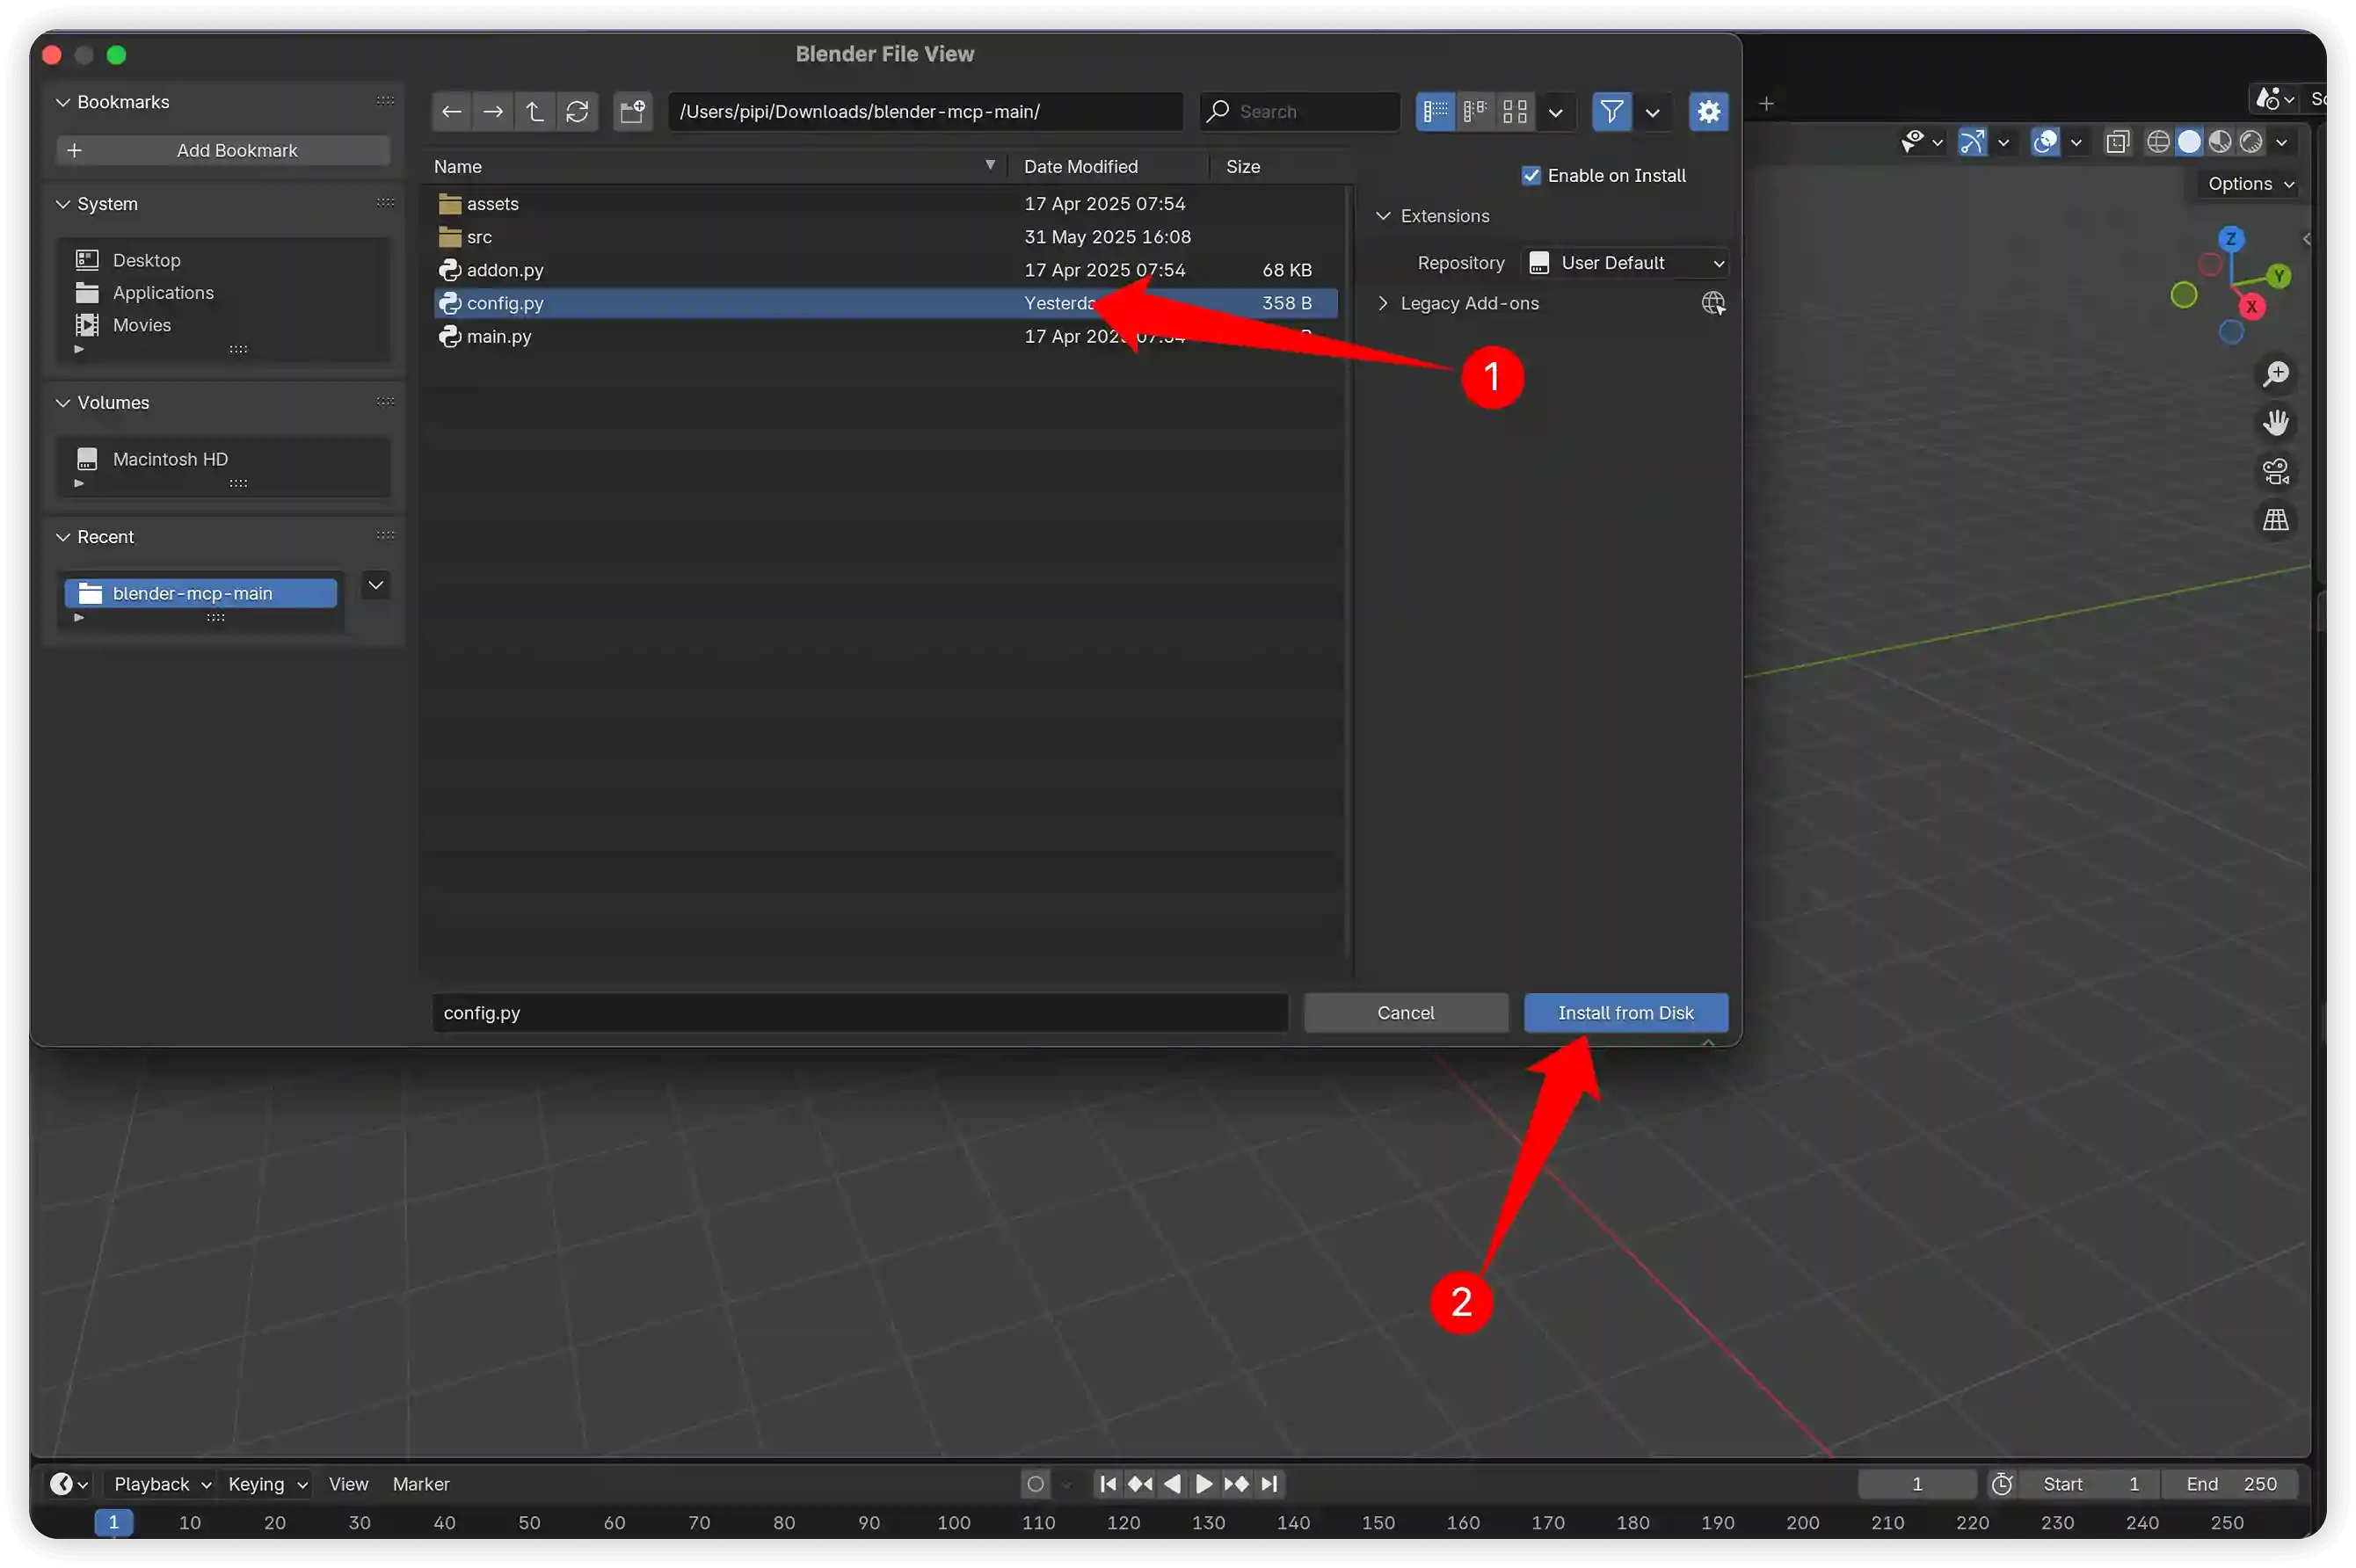Switch perspective/orthographic grid icon
Screen dimensions: 2356x1568
2276,520
